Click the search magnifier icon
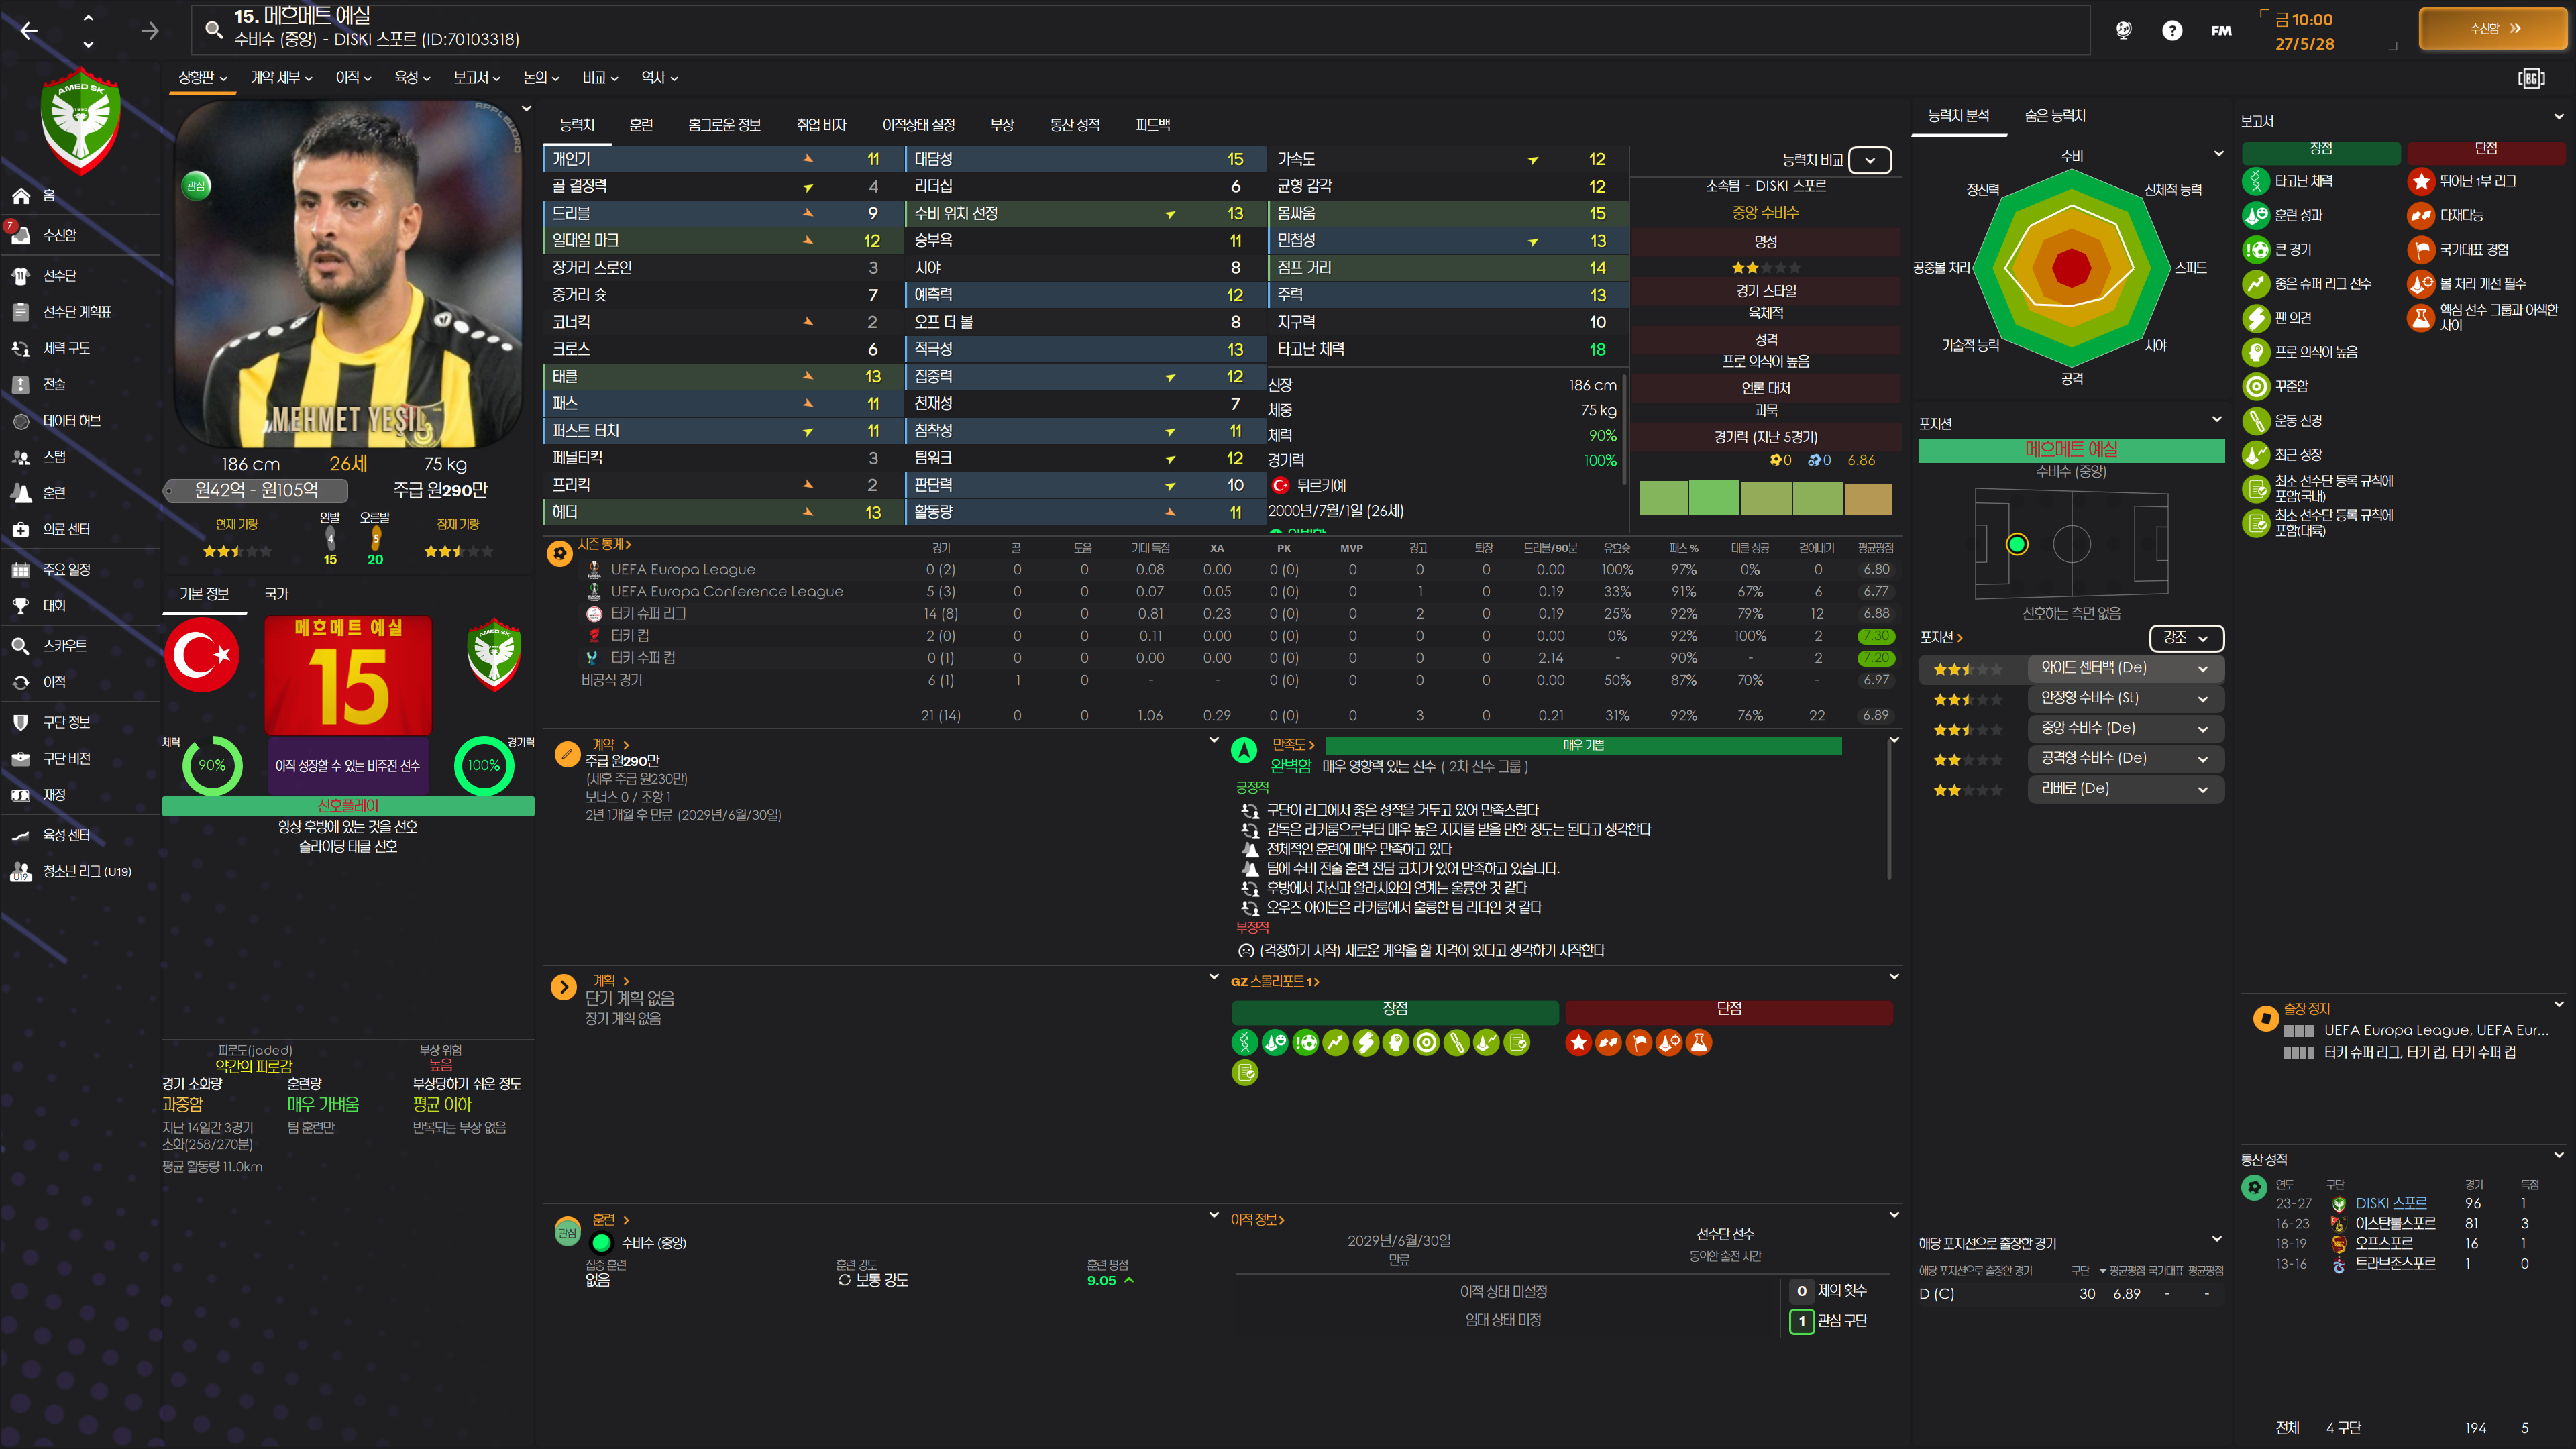The image size is (2576, 1449). click(213, 29)
